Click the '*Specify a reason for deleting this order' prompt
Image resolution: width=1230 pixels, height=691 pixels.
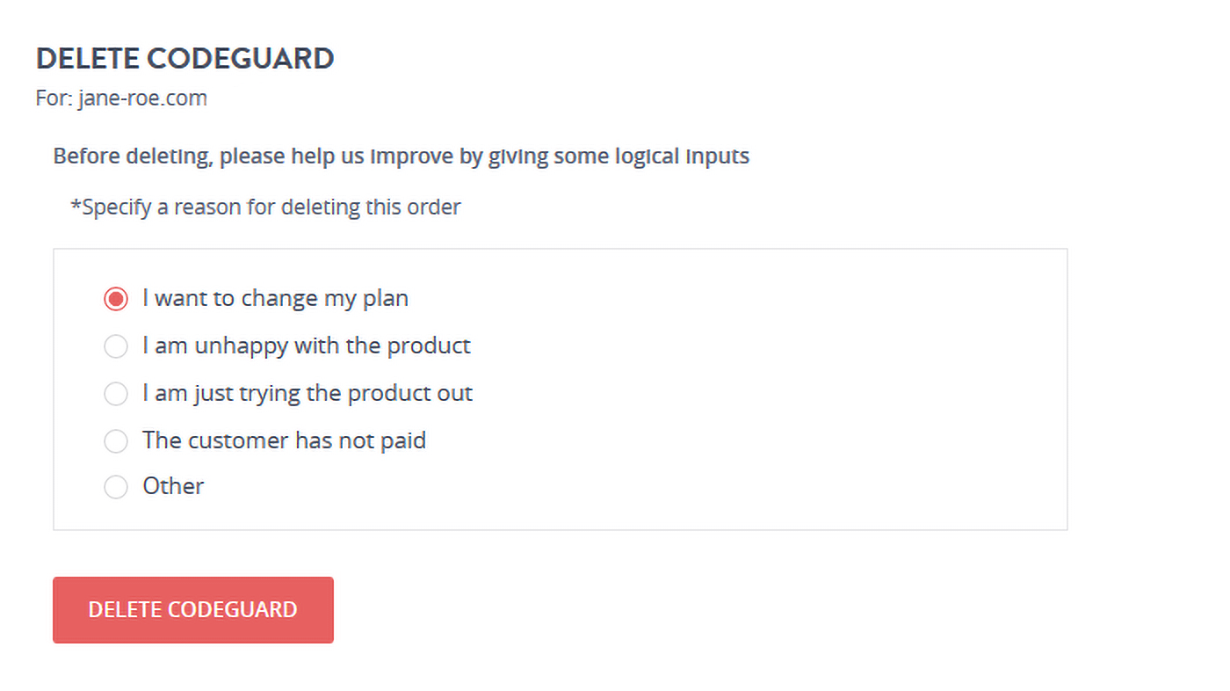[x=265, y=208]
